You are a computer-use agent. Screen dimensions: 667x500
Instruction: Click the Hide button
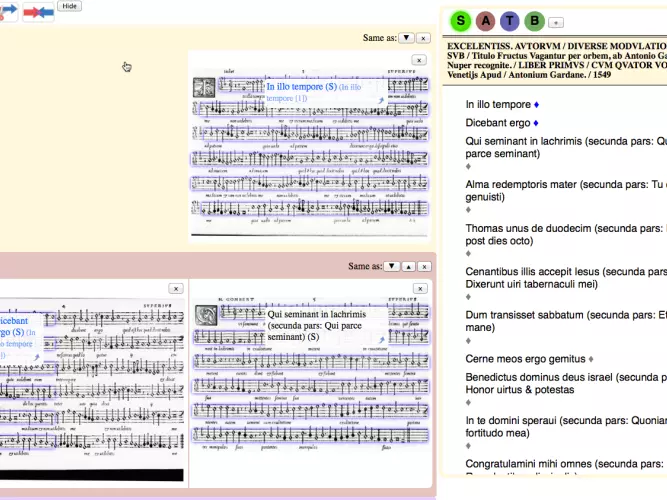click(x=69, y=6)
